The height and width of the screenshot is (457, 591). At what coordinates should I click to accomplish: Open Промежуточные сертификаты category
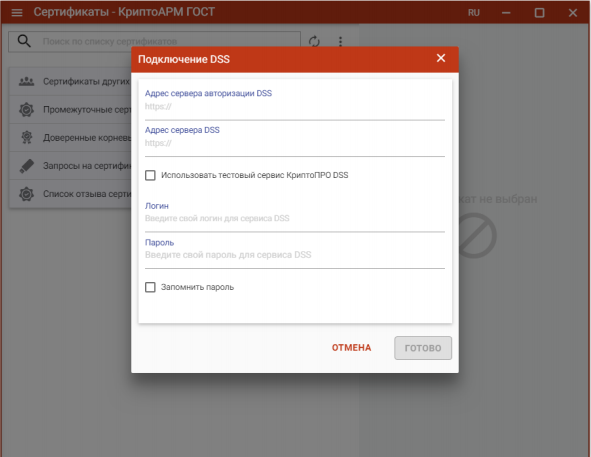(70, 110)
